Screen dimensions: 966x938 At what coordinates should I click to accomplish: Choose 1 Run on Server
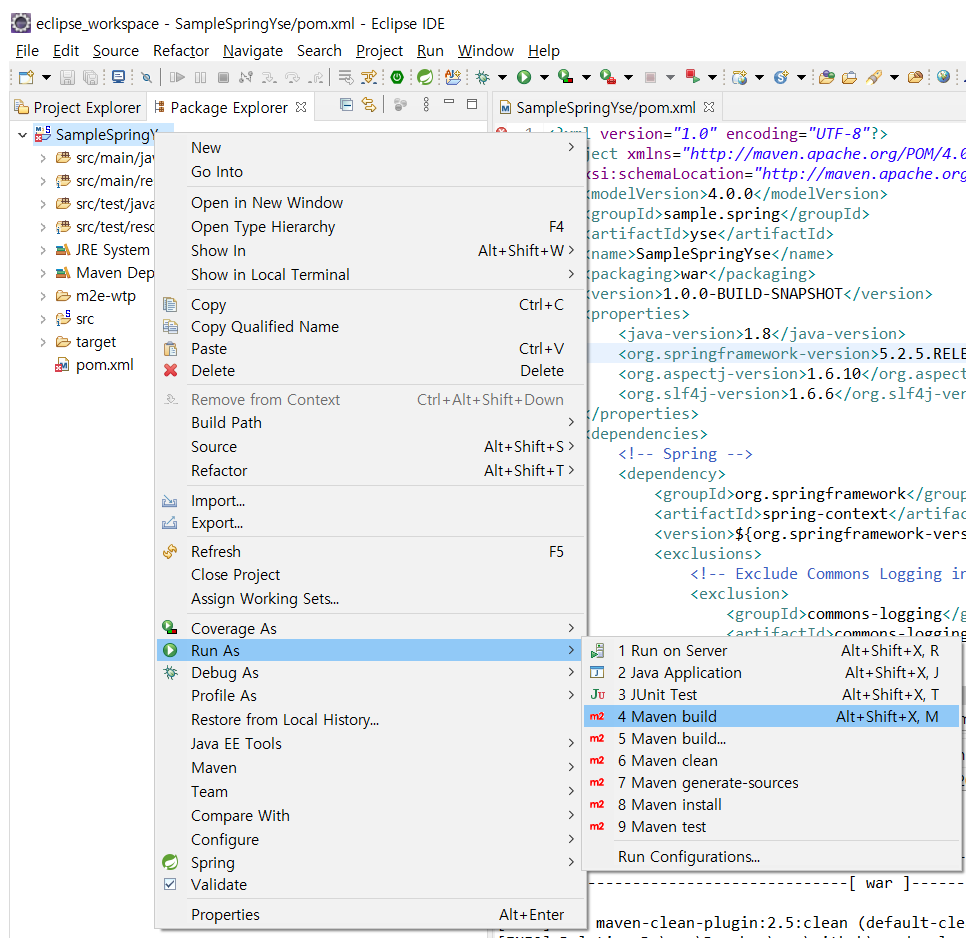click(x=771, y=651)
